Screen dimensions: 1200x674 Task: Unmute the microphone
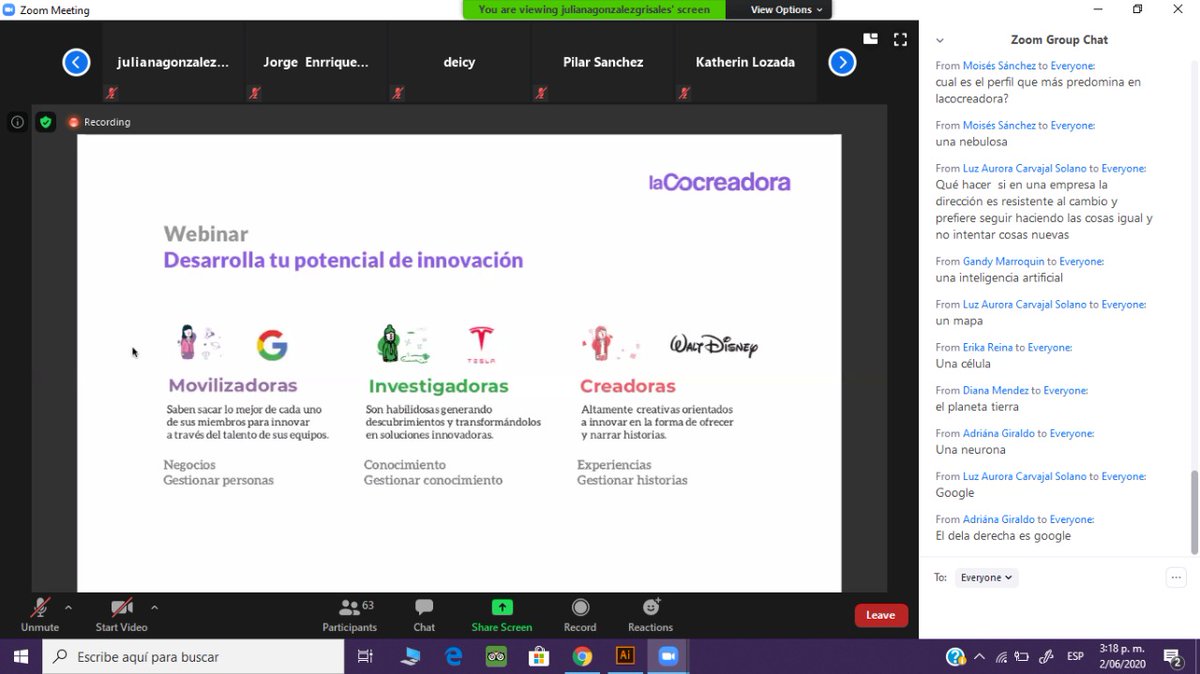[x=40, y=614]
